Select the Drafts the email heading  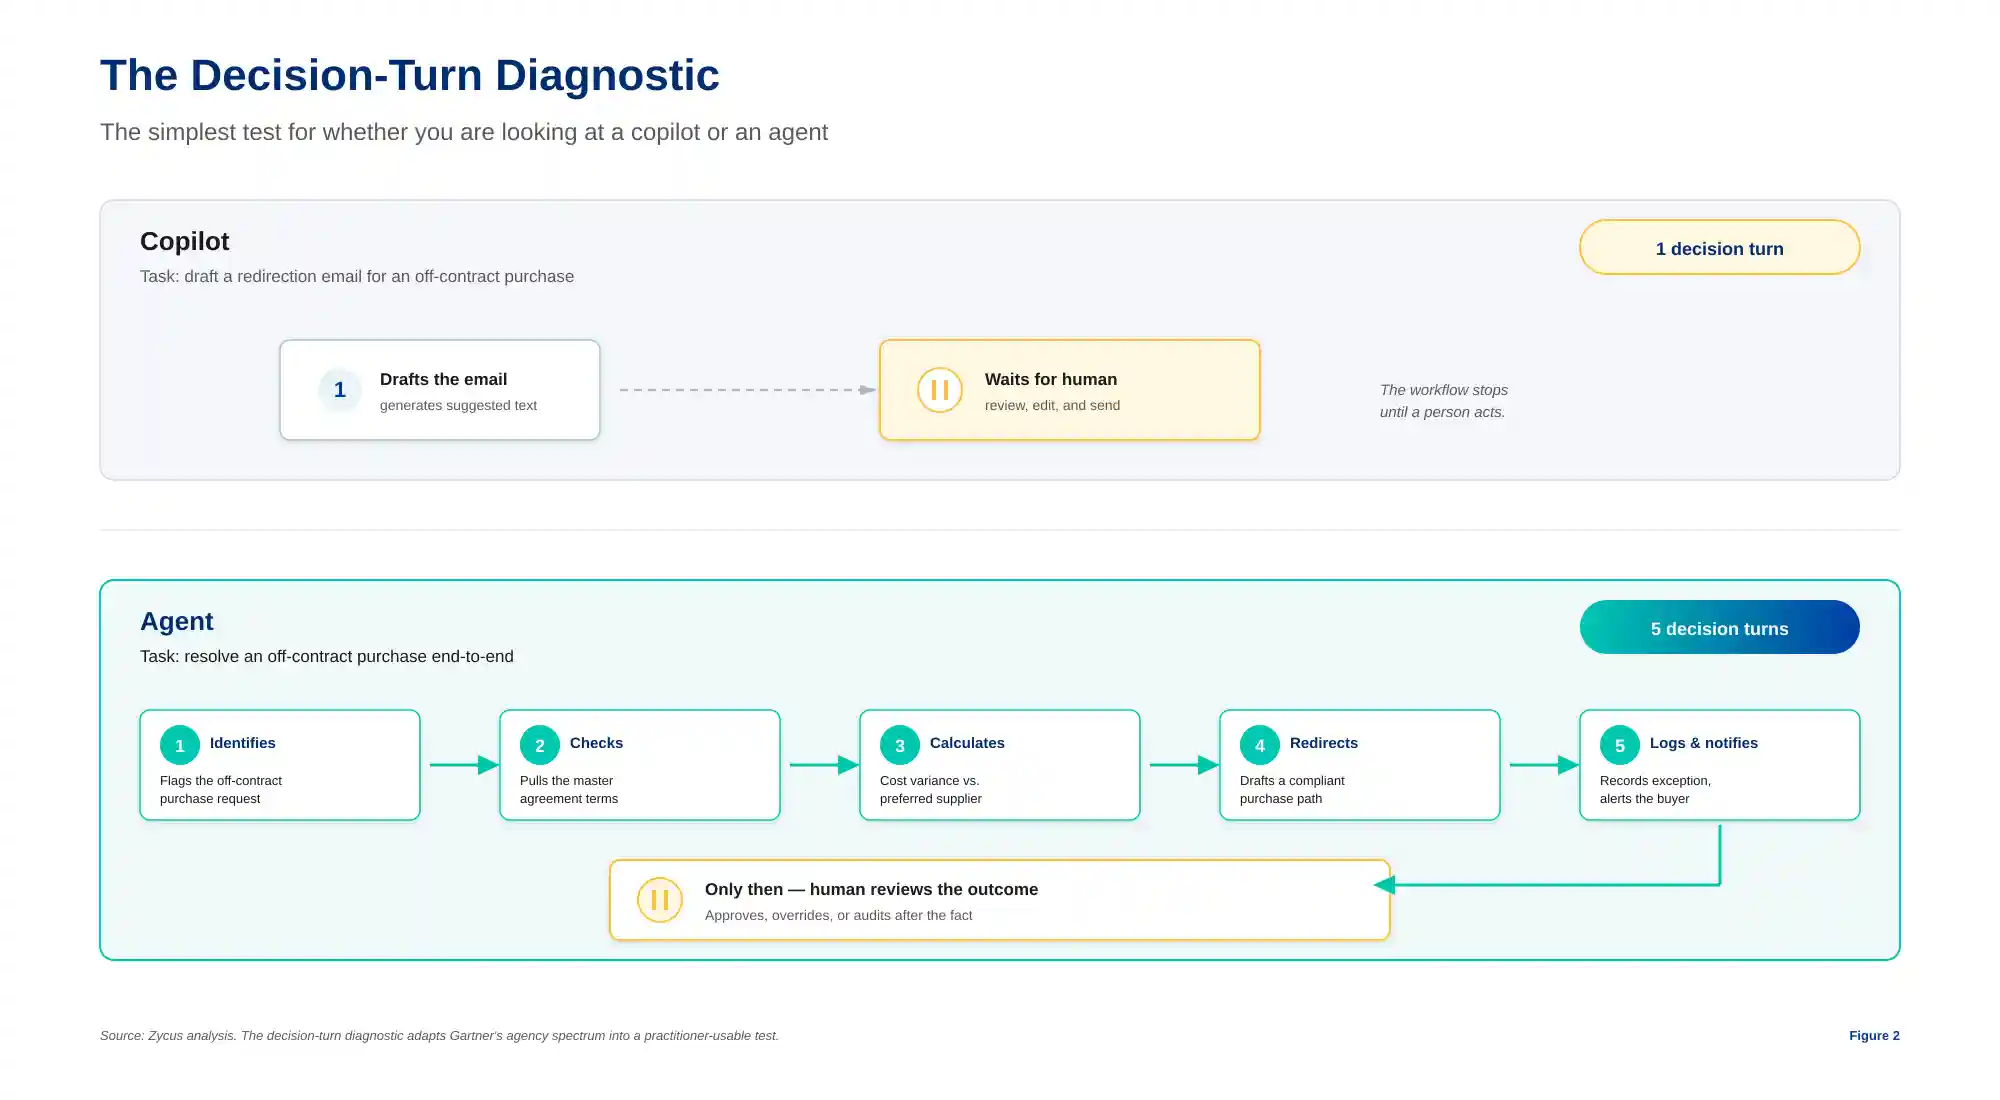(x=443, y=379)
